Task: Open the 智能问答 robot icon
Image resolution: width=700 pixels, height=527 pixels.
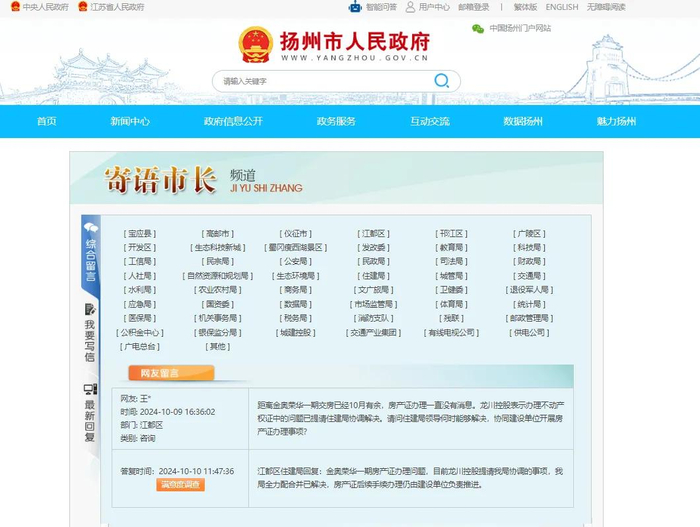Action: tap(355, 7)
